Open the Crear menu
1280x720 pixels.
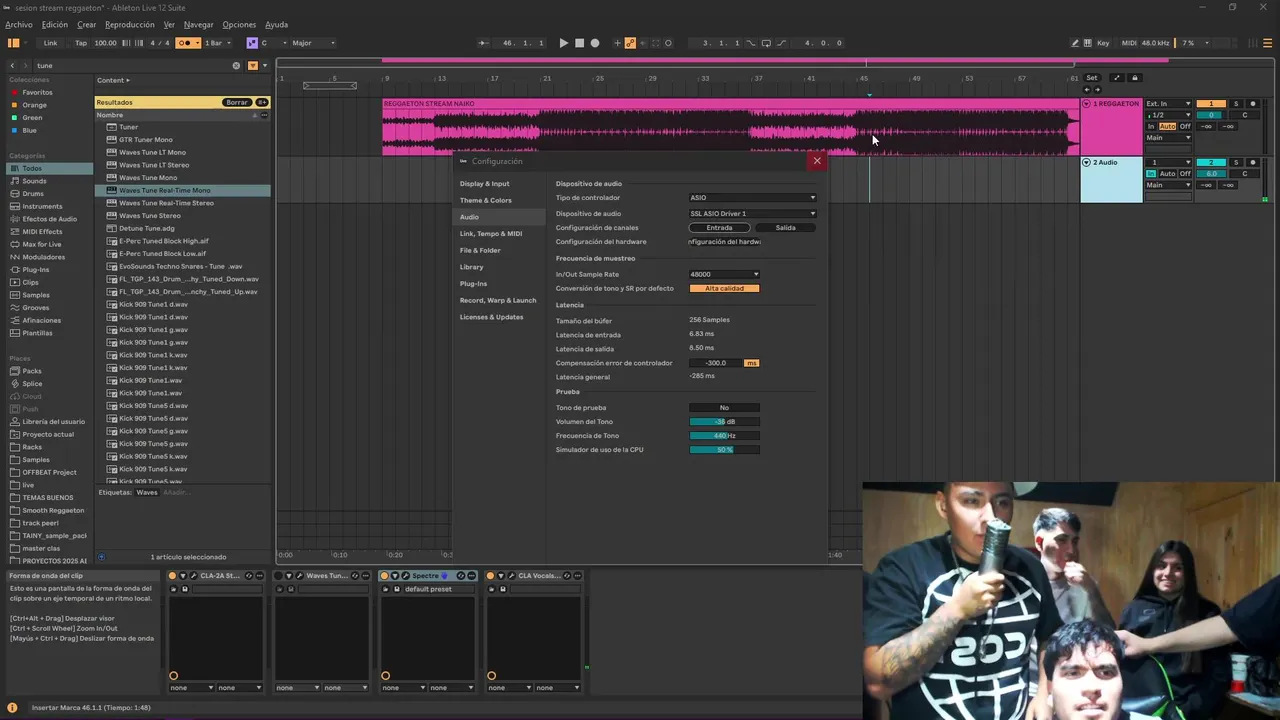pos(87,25)
